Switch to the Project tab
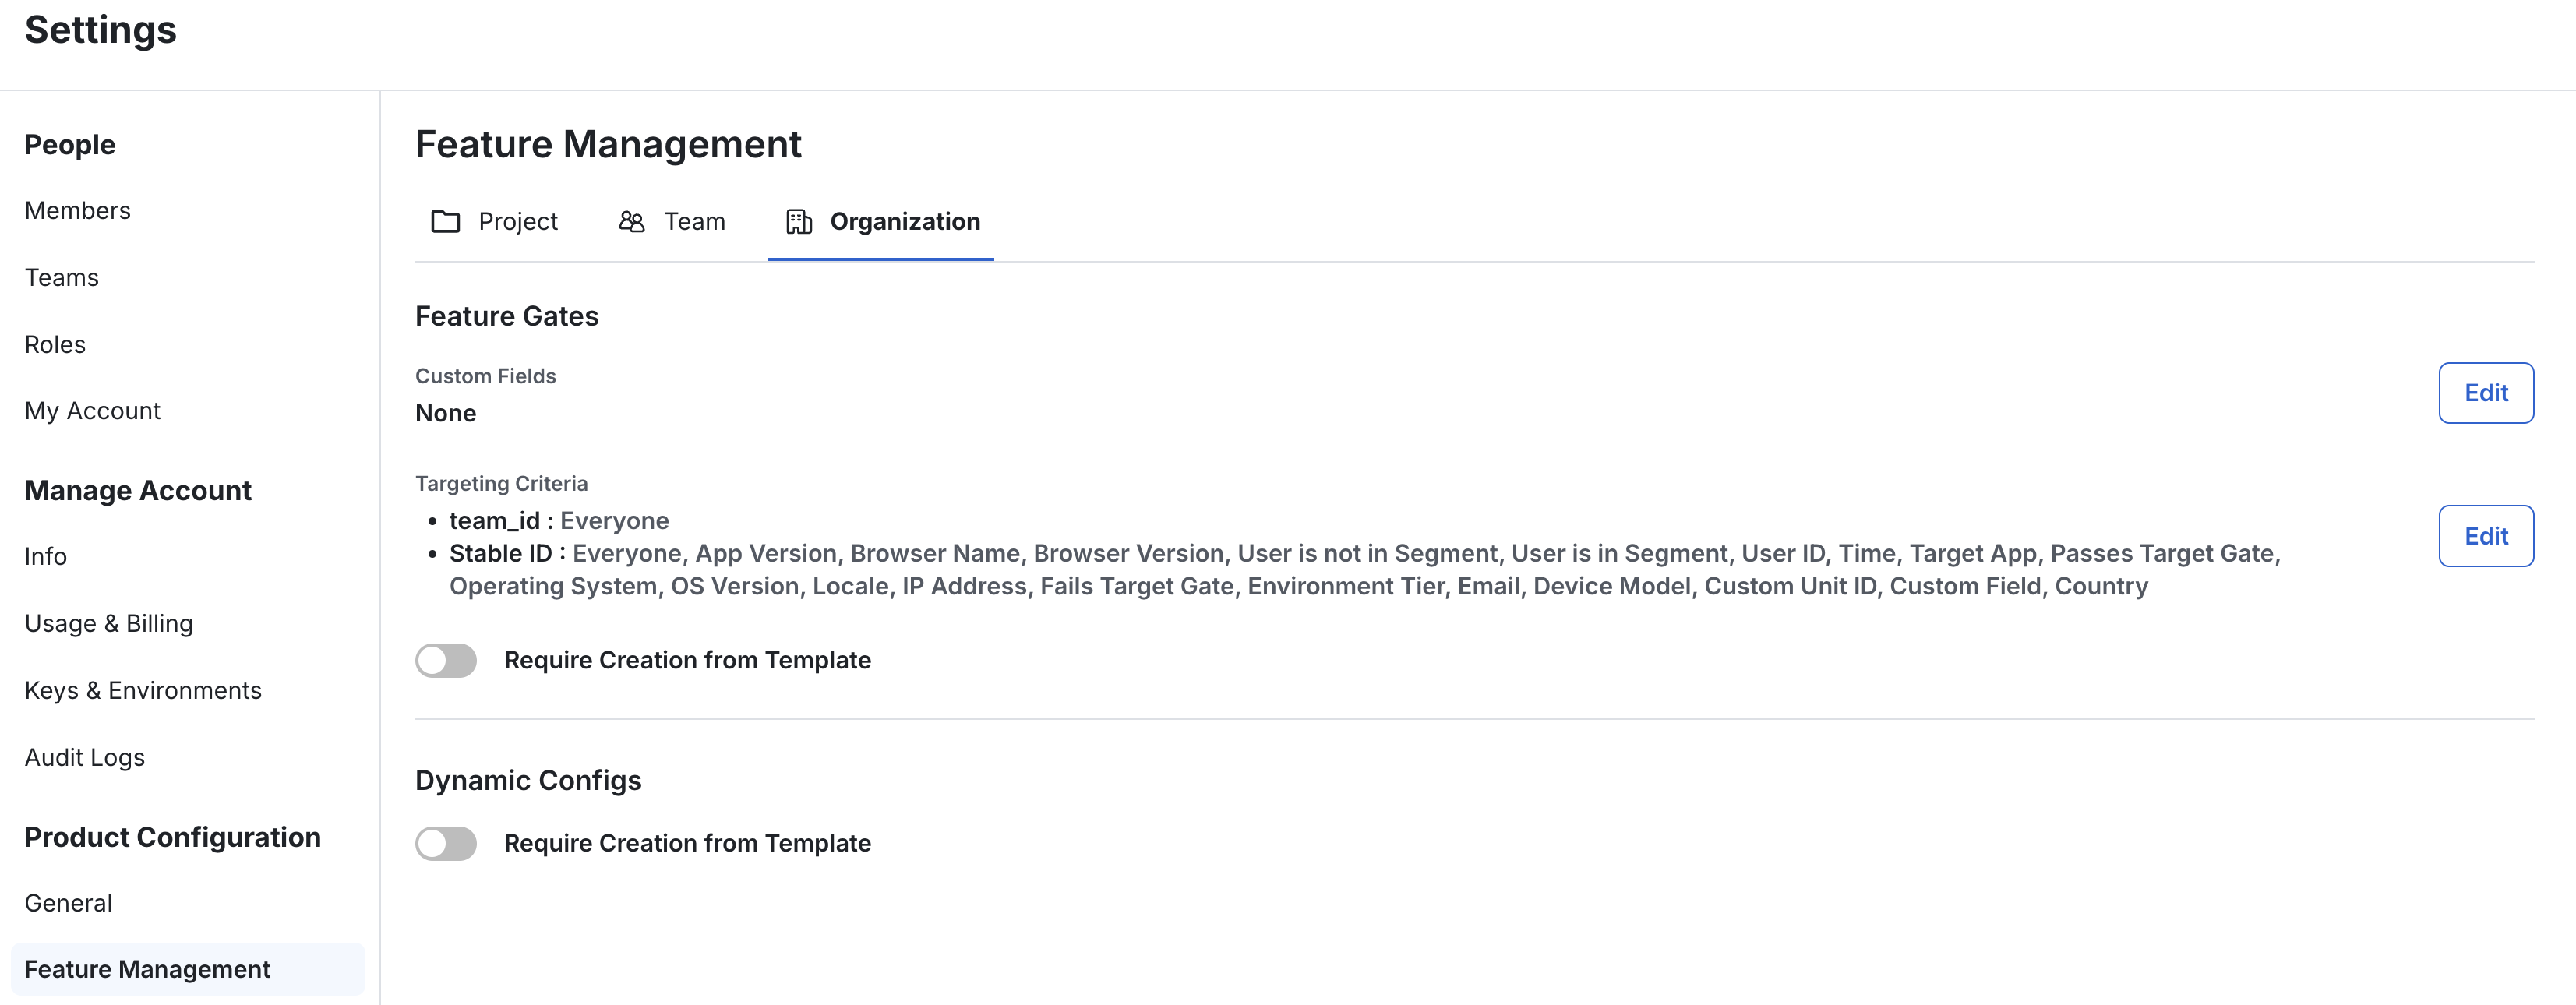This screenshot has width=2576, height=1005. (x=517, y=222)
